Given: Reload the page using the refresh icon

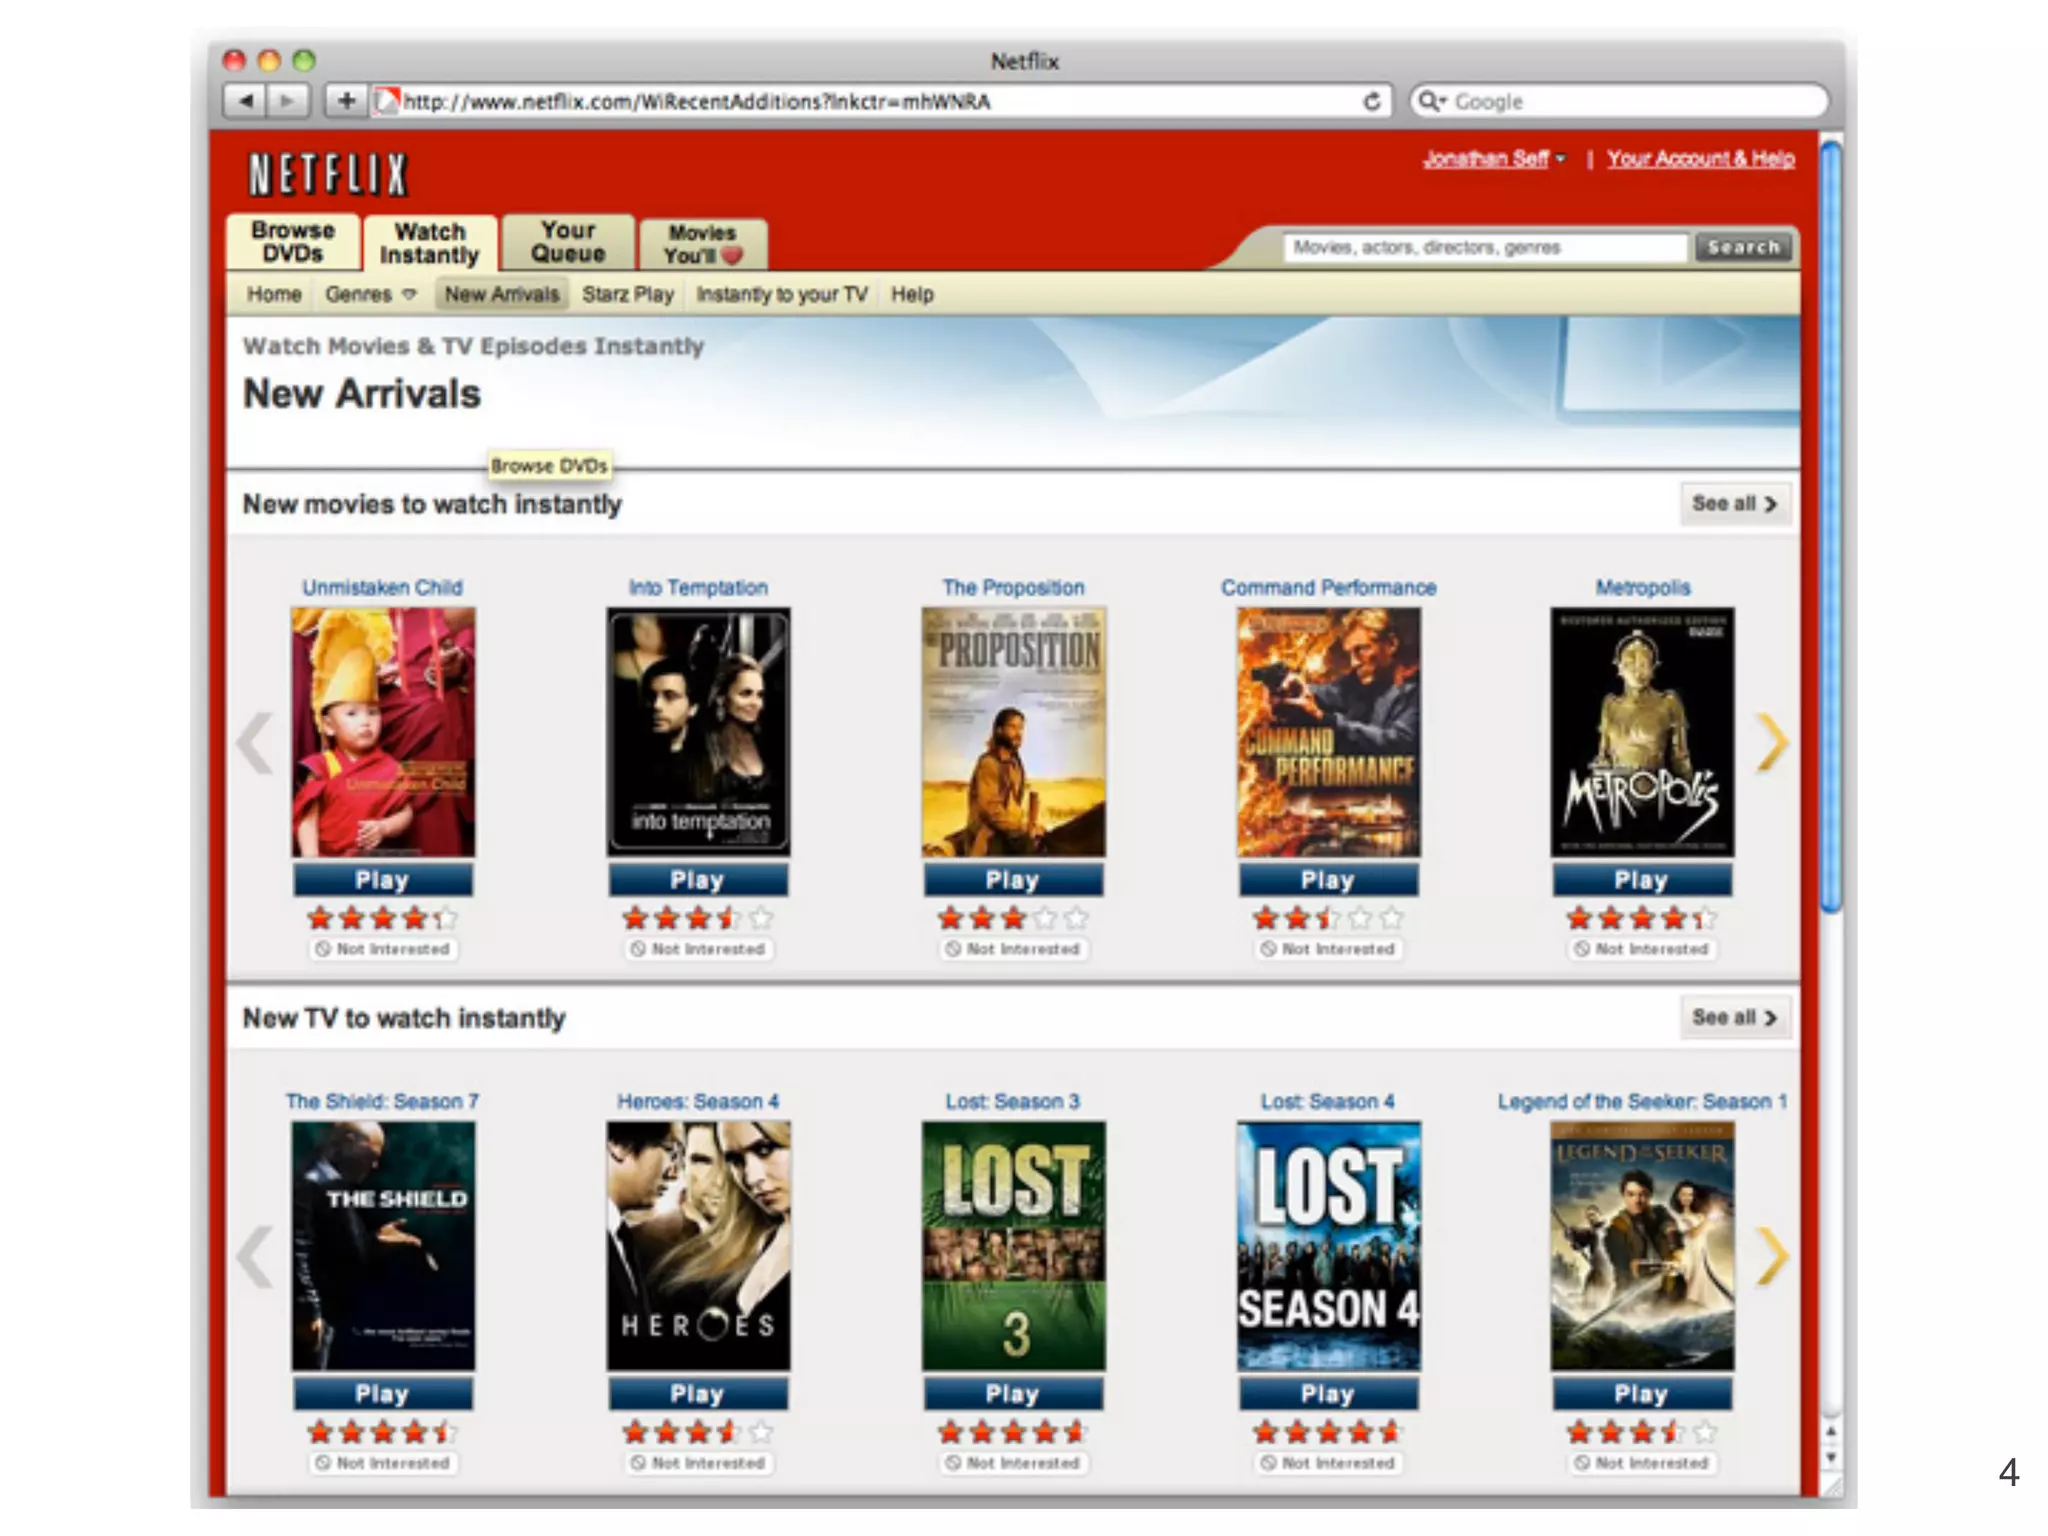Looking at the screenshot, I should 1371,101.
